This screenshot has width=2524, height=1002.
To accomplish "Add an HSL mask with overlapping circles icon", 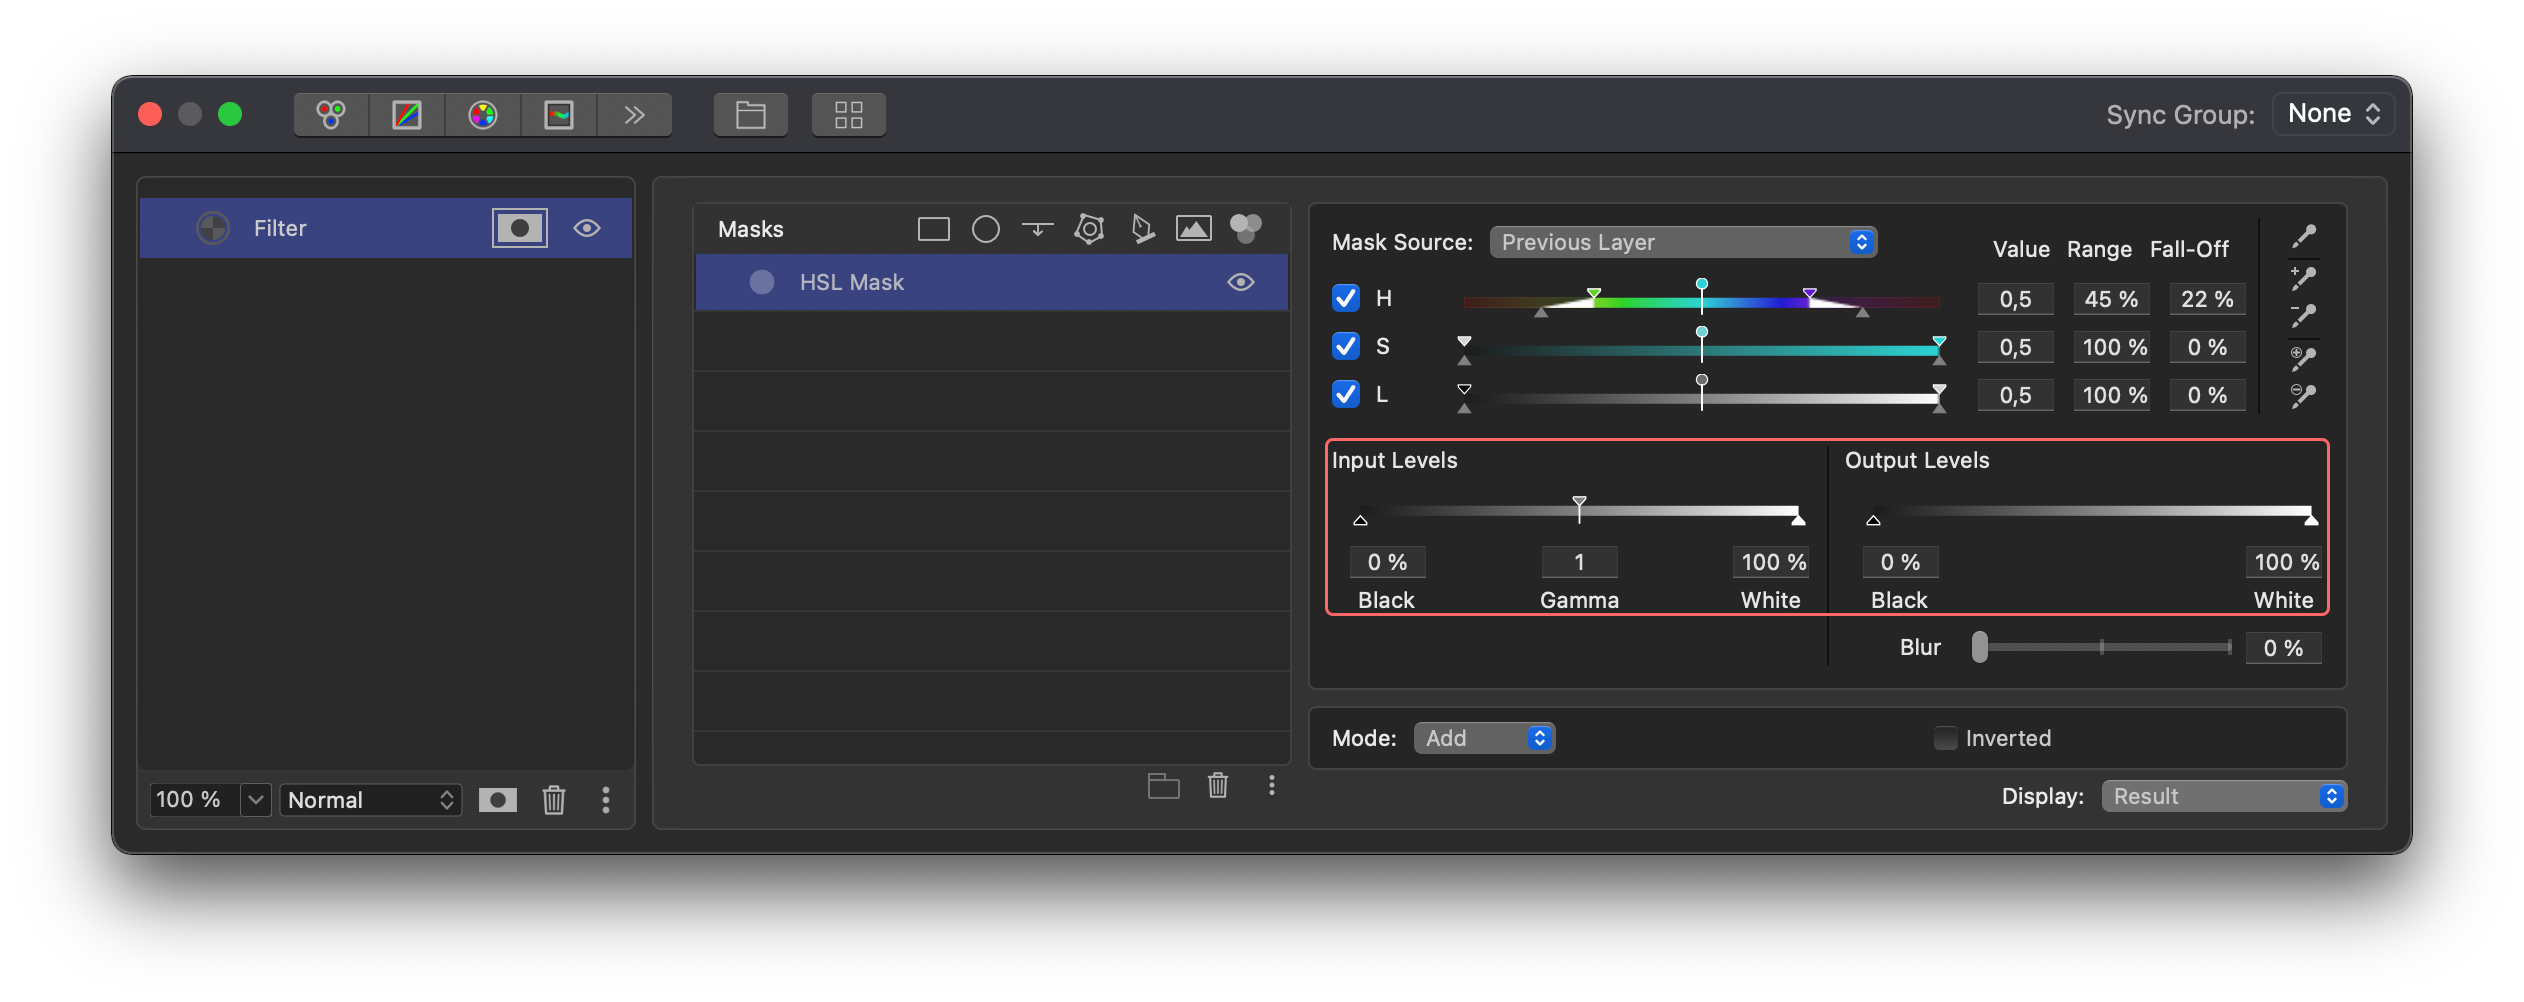I will pos(1245,229).
